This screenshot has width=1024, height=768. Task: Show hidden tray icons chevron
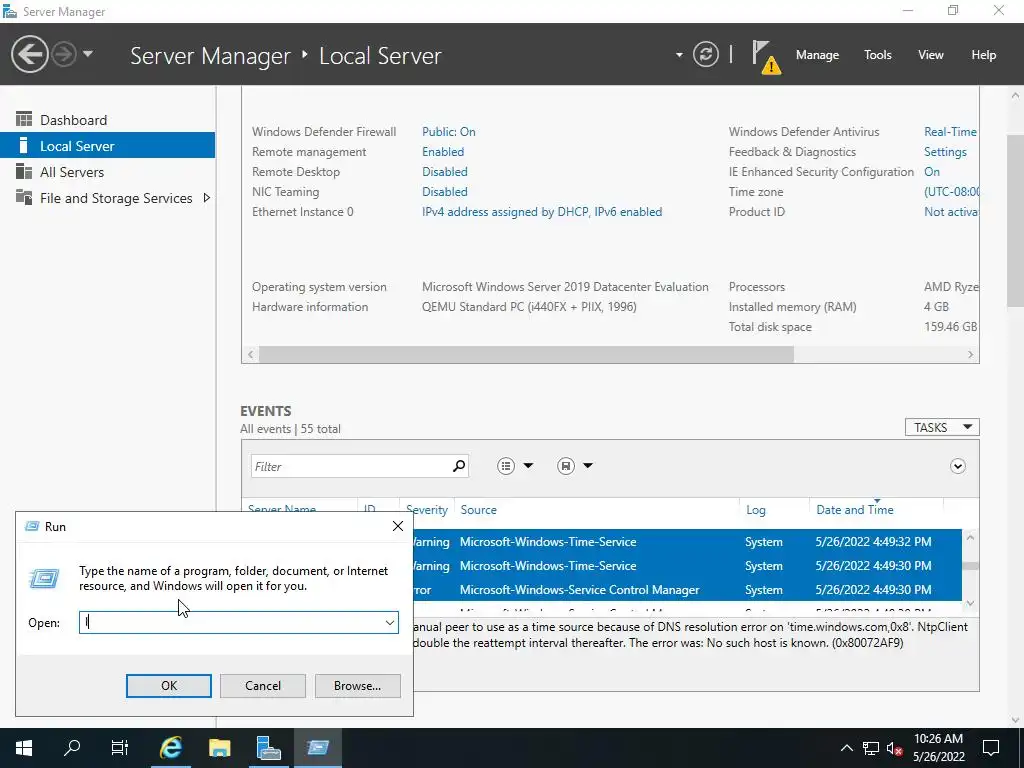(x=846, y=748)
